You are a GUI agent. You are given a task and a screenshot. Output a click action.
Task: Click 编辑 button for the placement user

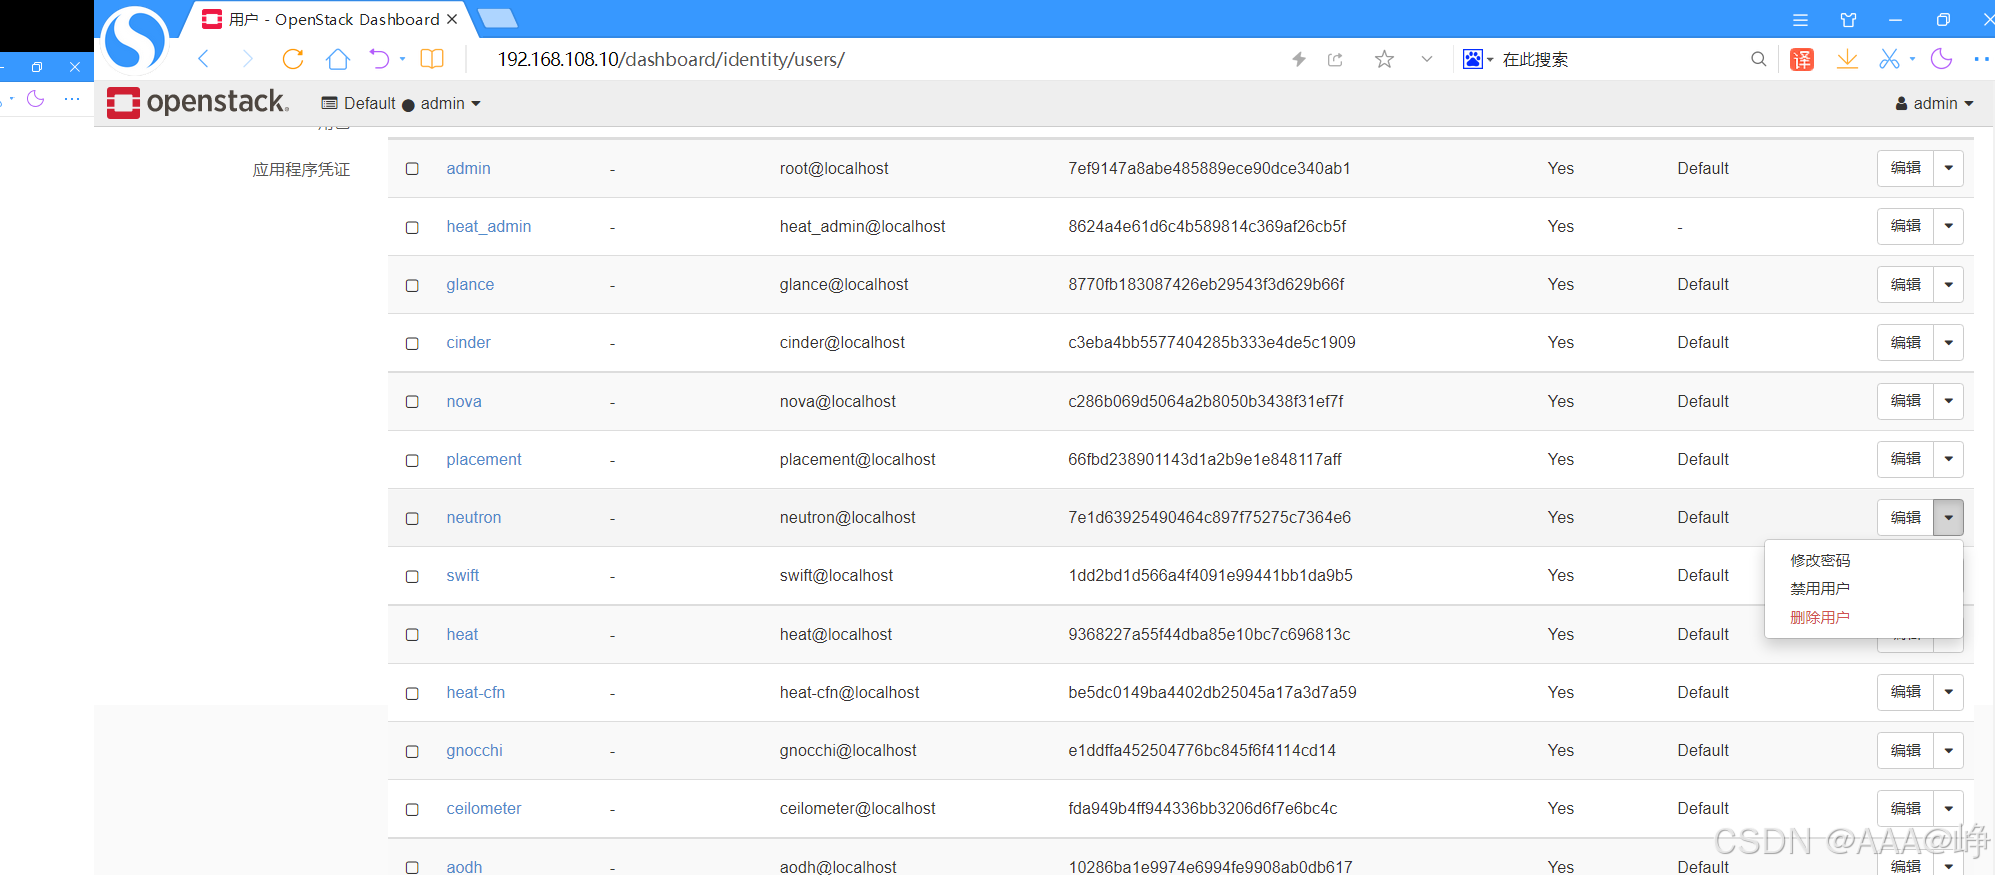coord(1905,459)
